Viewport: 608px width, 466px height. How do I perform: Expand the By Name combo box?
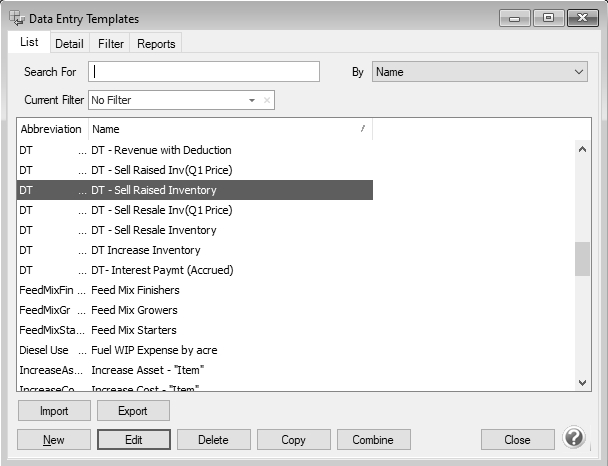[580, 72]
